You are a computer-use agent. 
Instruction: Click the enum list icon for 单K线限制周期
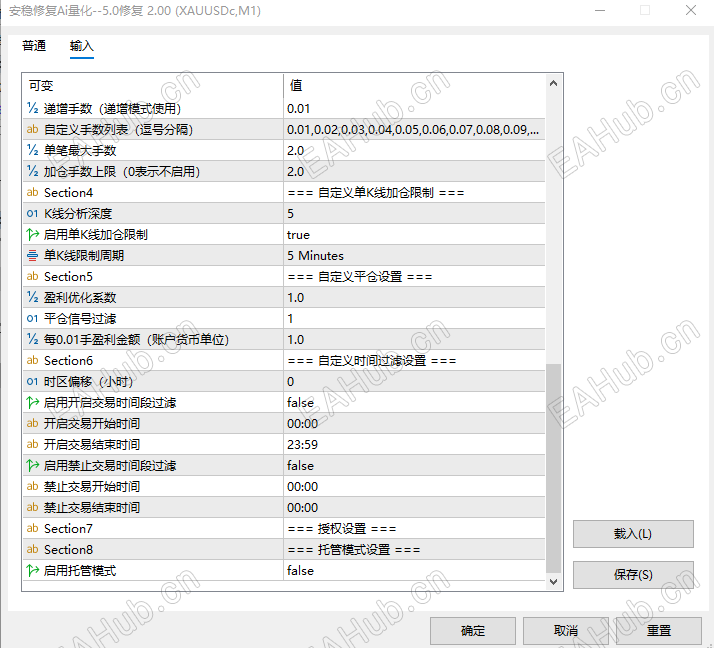32,255
